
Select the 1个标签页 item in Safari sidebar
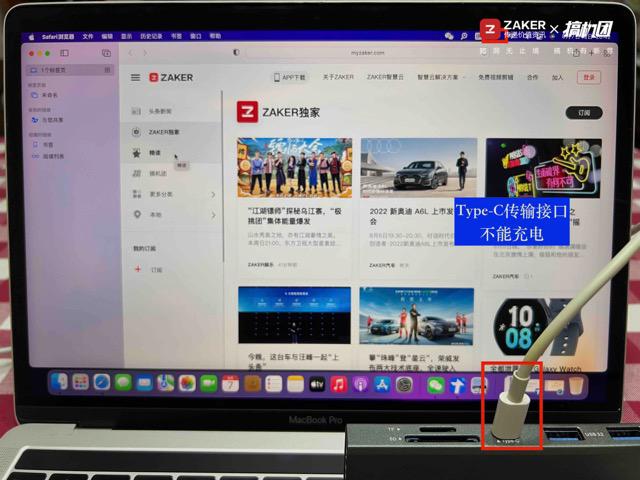70,70
